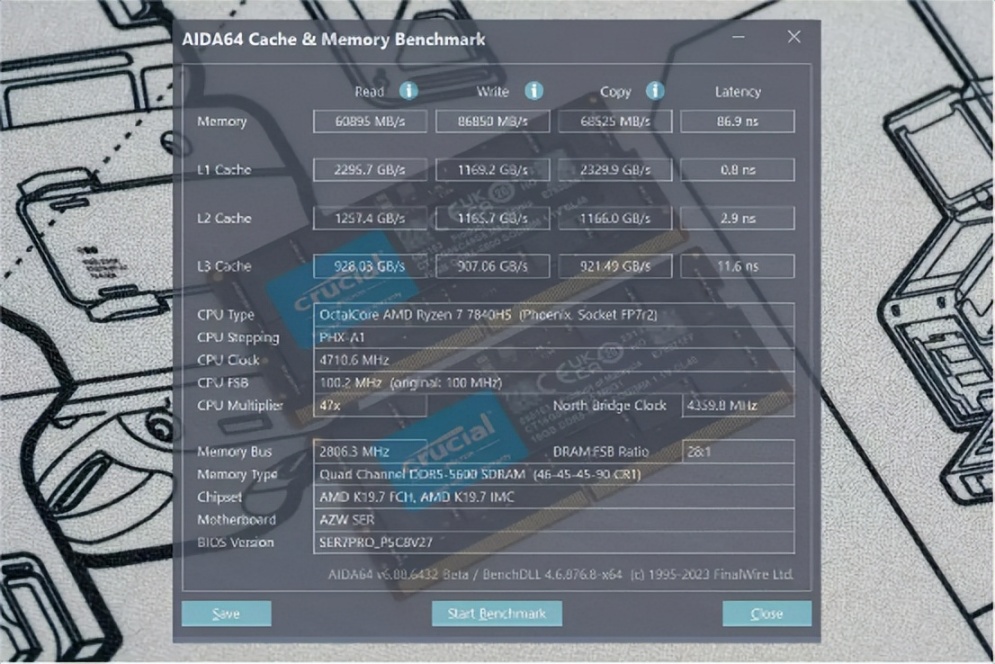Click the CPU Type label
The height and width of the screenshot is (664, 995).
point(225,315)
